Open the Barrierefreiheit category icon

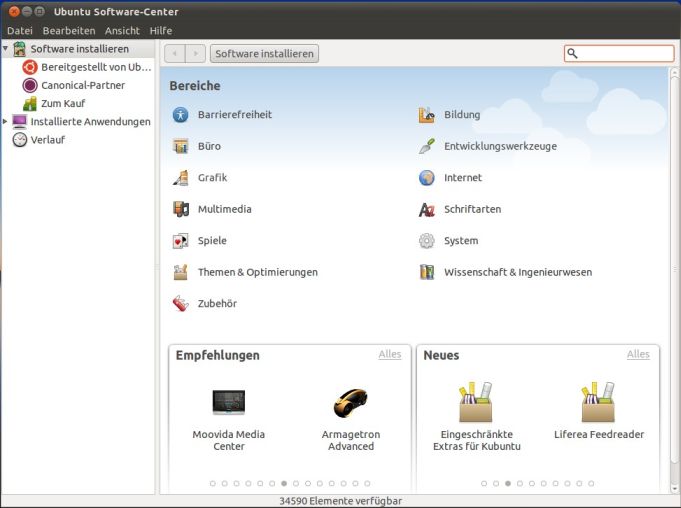180,115
